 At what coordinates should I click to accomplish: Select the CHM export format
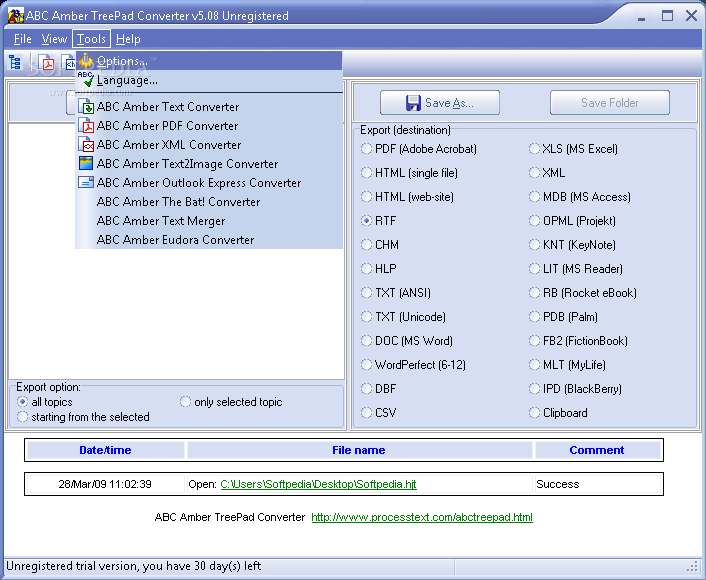[380, 245]
